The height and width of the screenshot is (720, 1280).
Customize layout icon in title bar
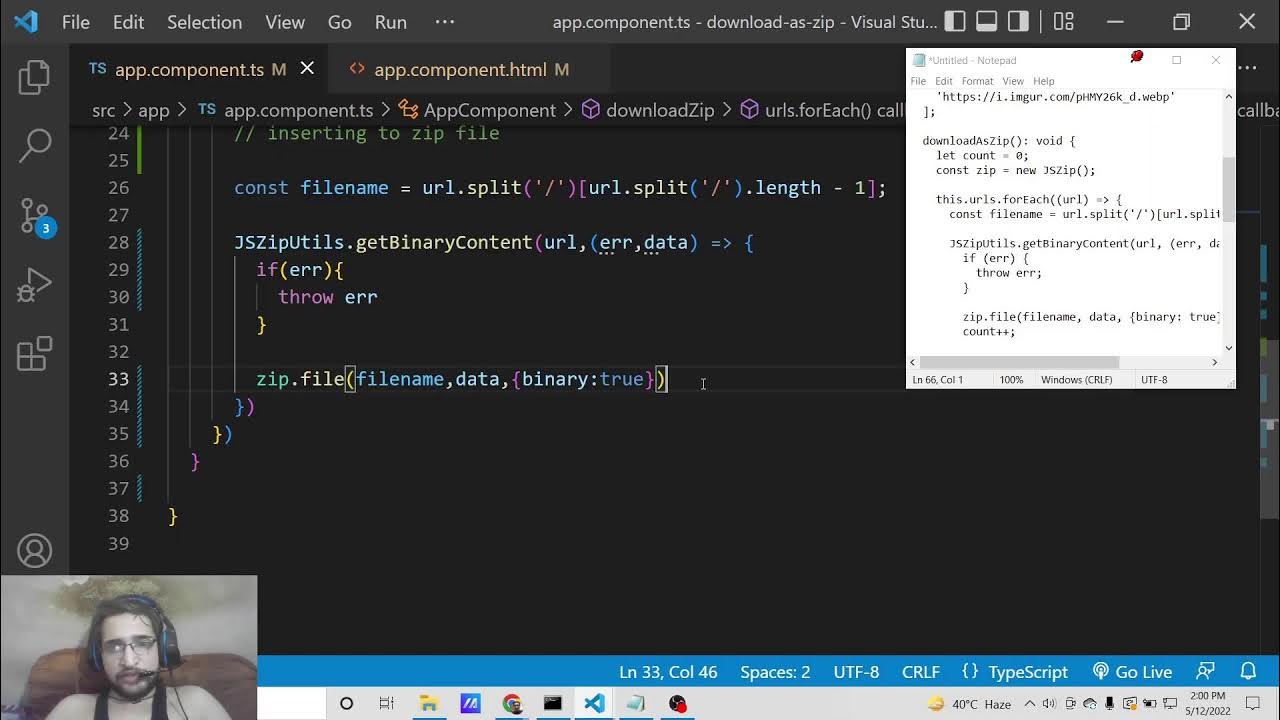(x=1064, y=21)
